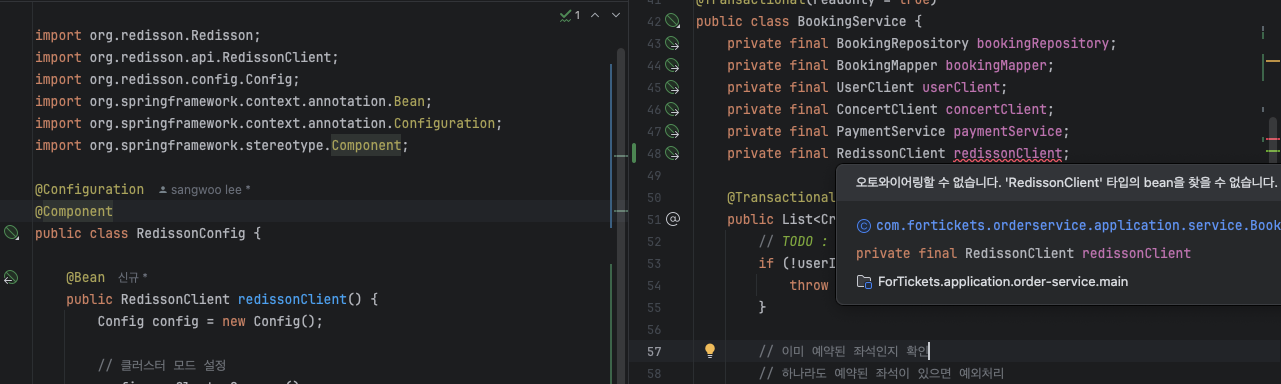Click the gutter icon beside the @Bean annotation
Viewport: 1281px width, 384px height.
(x=12, y=277)
